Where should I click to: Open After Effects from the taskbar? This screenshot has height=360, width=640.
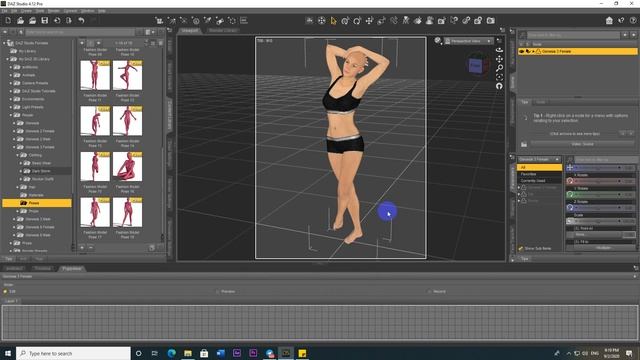(x=237, y=353)
